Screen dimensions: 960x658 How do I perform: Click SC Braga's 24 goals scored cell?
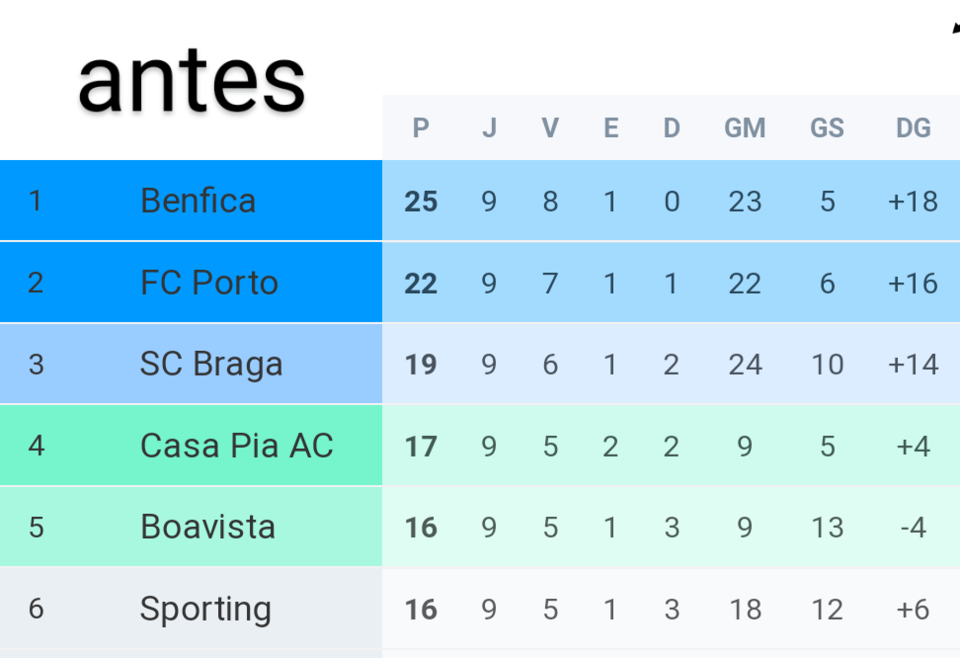pos(745,364)
